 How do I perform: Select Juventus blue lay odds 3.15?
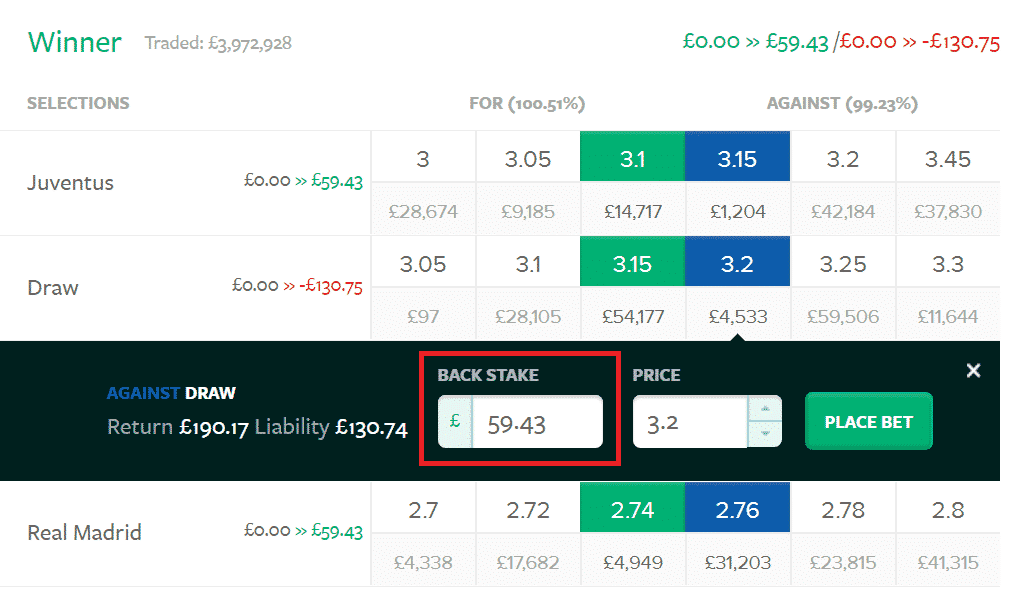(x=737, y=159)
